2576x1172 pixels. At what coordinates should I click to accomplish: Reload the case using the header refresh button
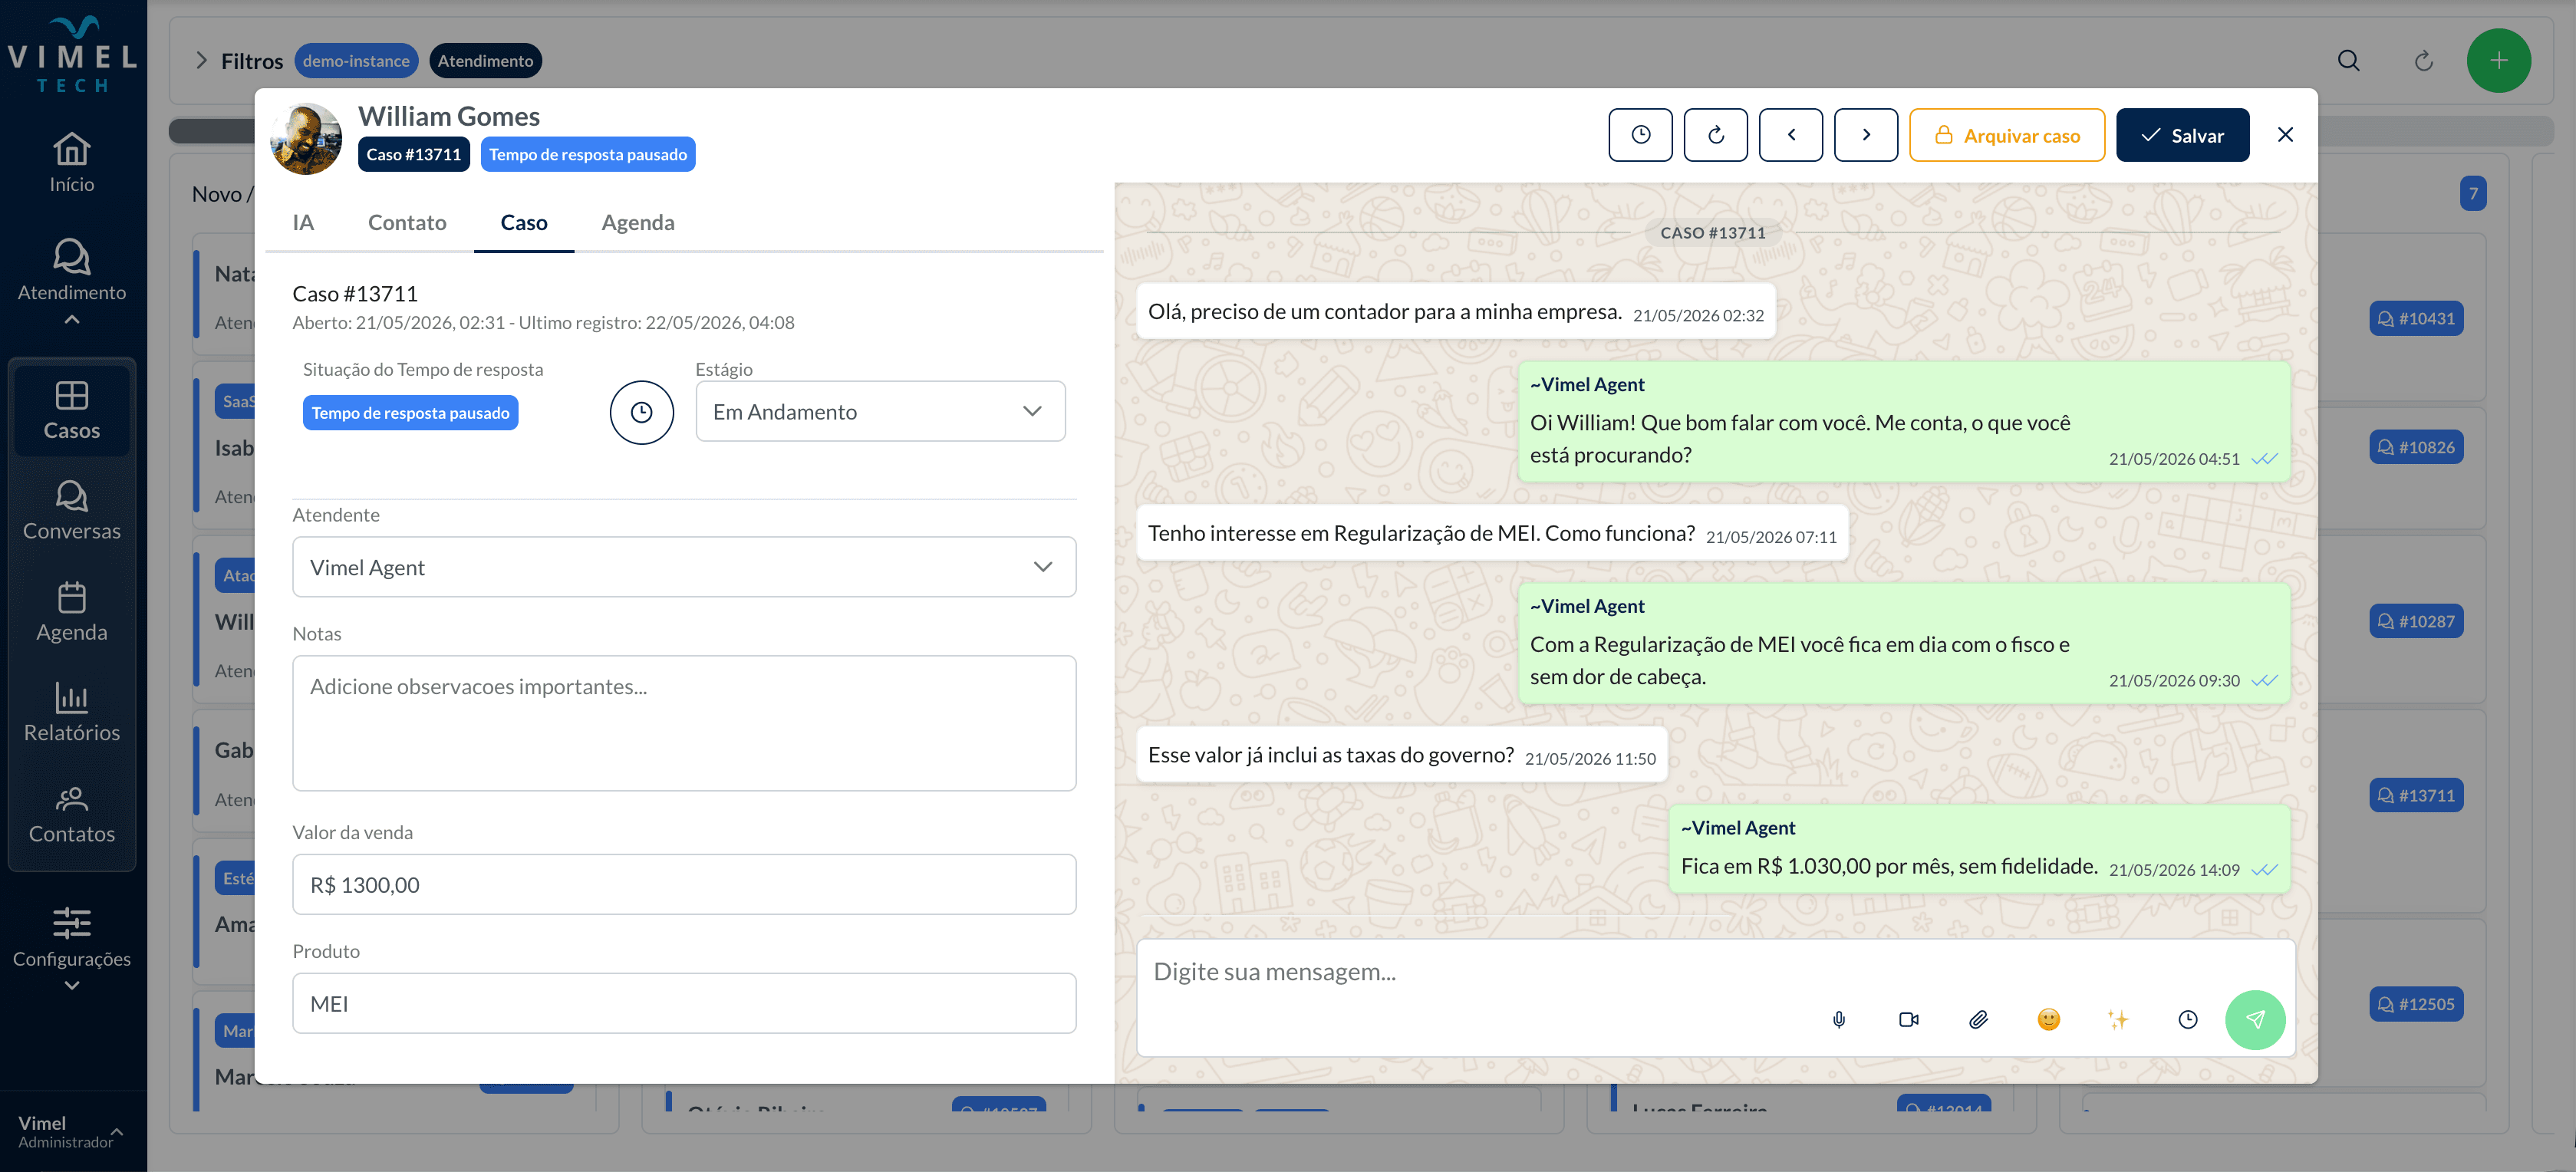tap(1715, 135)
